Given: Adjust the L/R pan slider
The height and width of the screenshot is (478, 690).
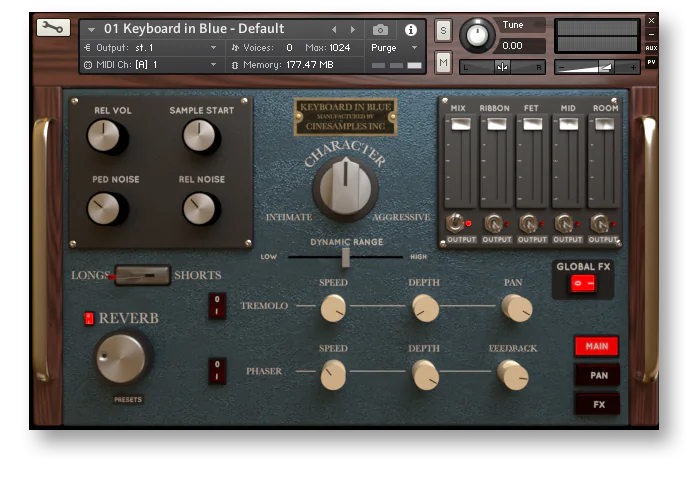Looking at the screenshot, I should pyautogui.click(x=502, y=67).
